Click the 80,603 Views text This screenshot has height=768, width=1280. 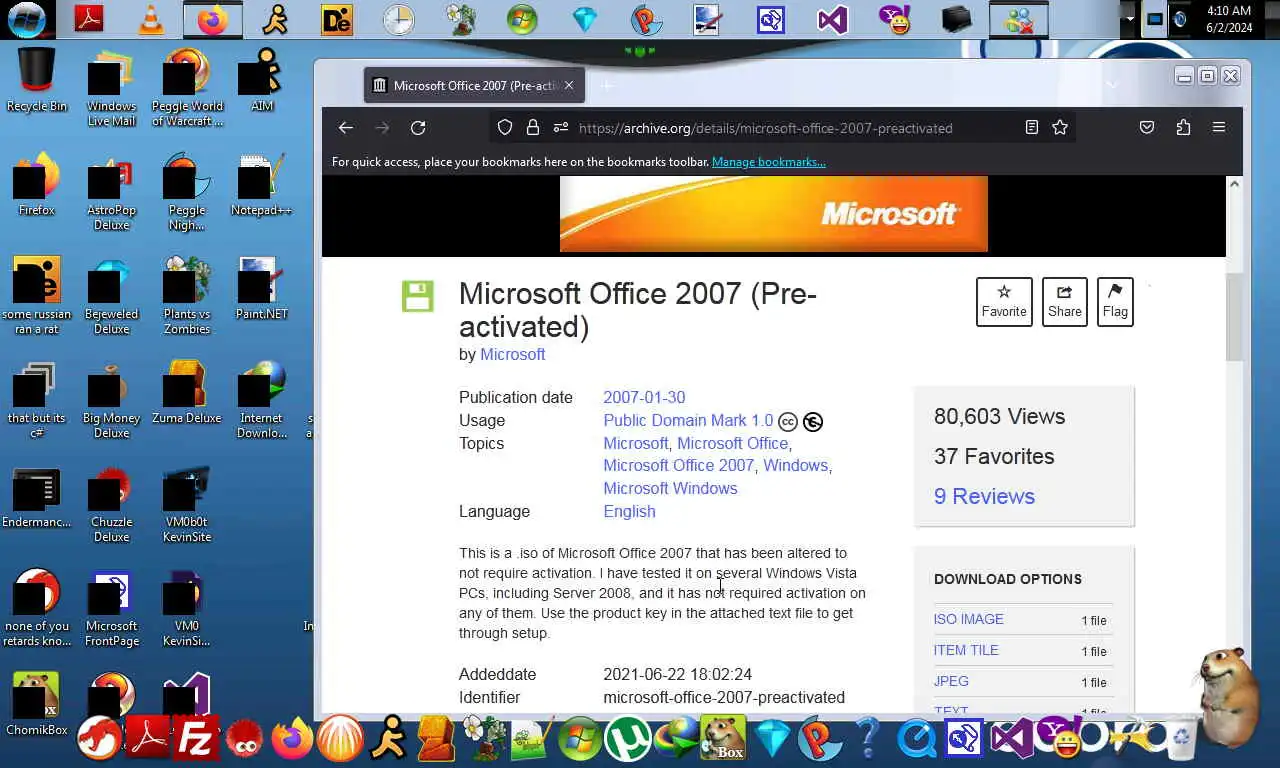point(999,416)
